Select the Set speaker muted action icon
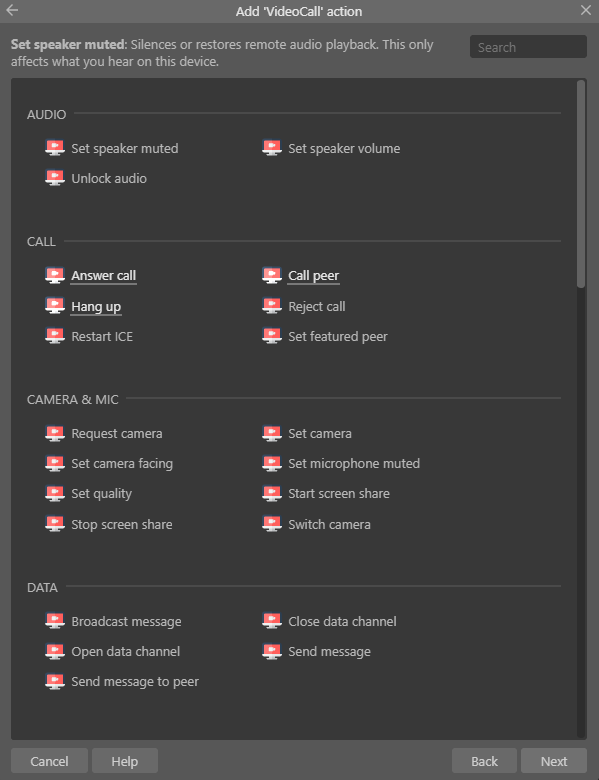The width and height of the screenshot is (599, 780). (x=55, y=148)
